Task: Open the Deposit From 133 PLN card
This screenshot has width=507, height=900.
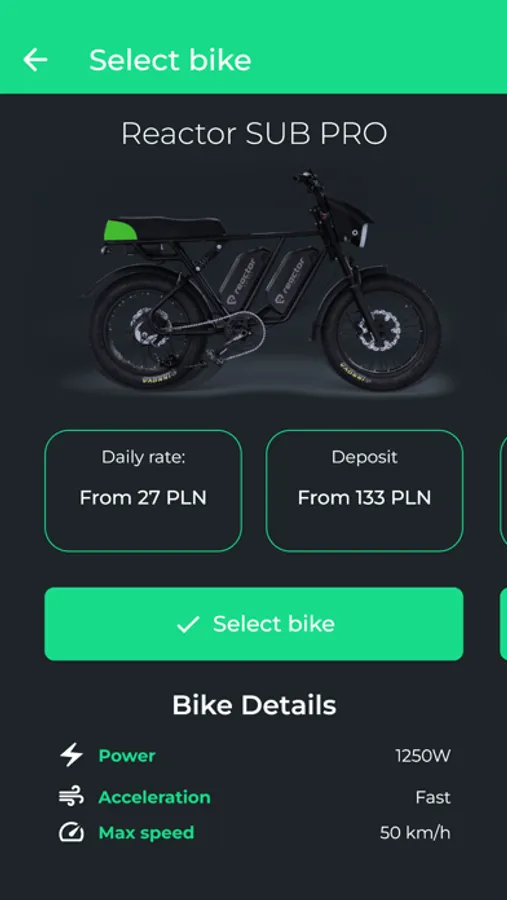Action: 364,491
